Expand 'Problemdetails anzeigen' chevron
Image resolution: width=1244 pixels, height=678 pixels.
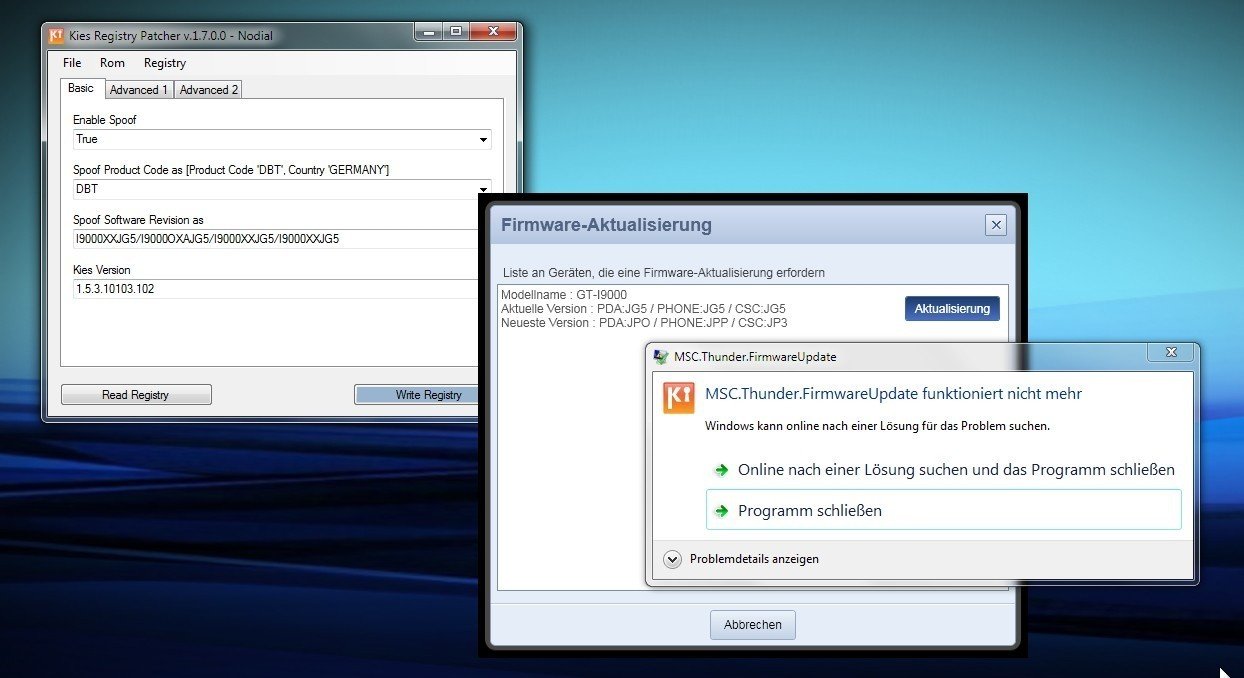tap(673, 559)
